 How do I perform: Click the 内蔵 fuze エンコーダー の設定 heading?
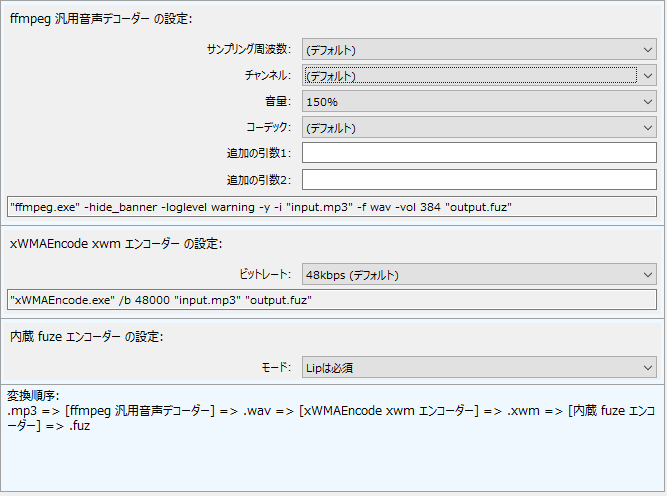point(86,336)
